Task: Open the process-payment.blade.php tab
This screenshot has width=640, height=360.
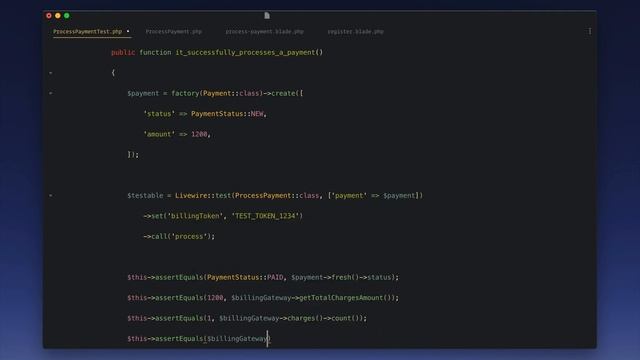Action: pos(264,31)
